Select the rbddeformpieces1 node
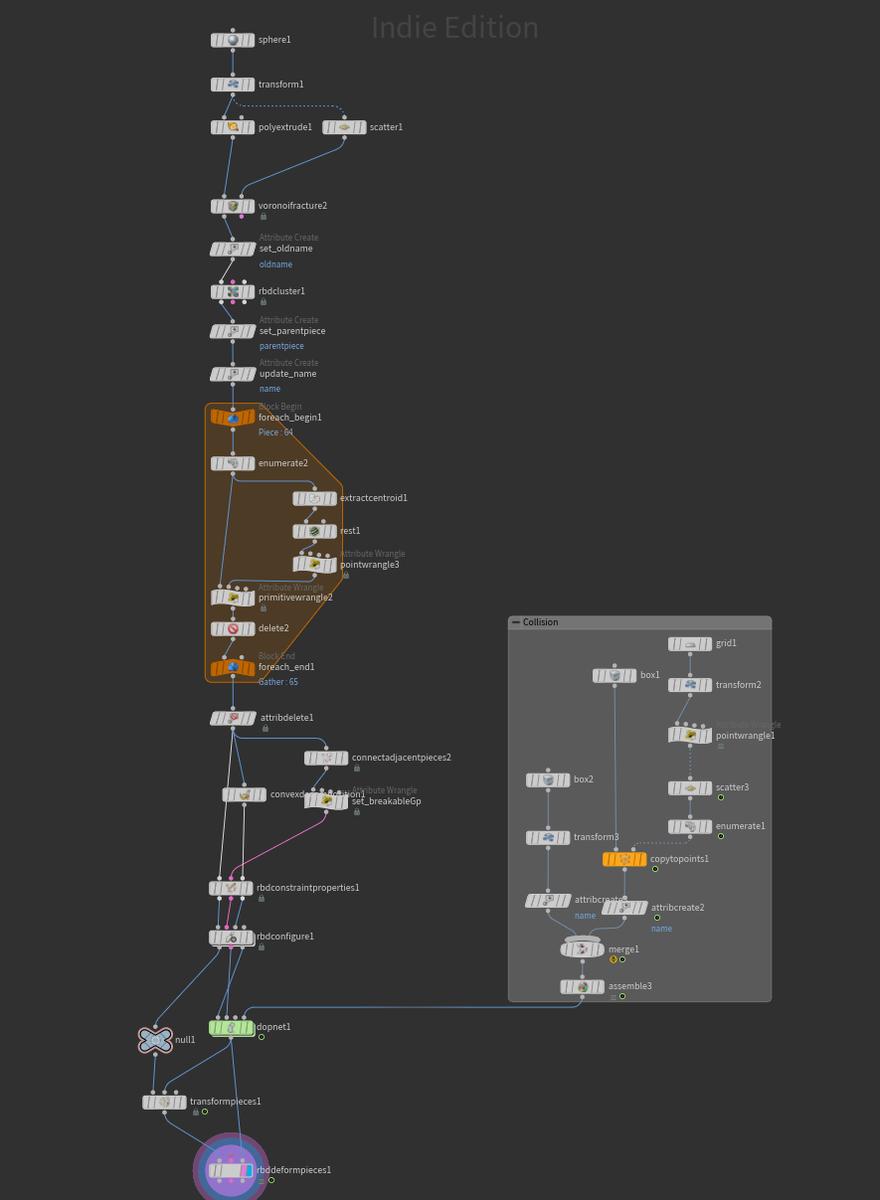 231,1170
